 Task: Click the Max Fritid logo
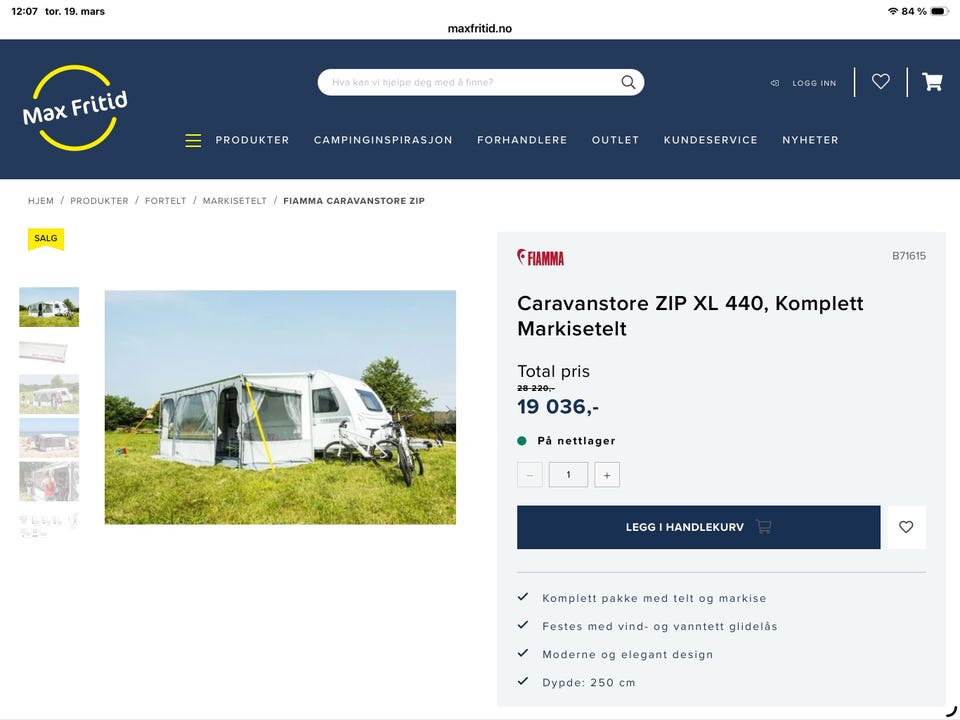(x=75, y=108)
